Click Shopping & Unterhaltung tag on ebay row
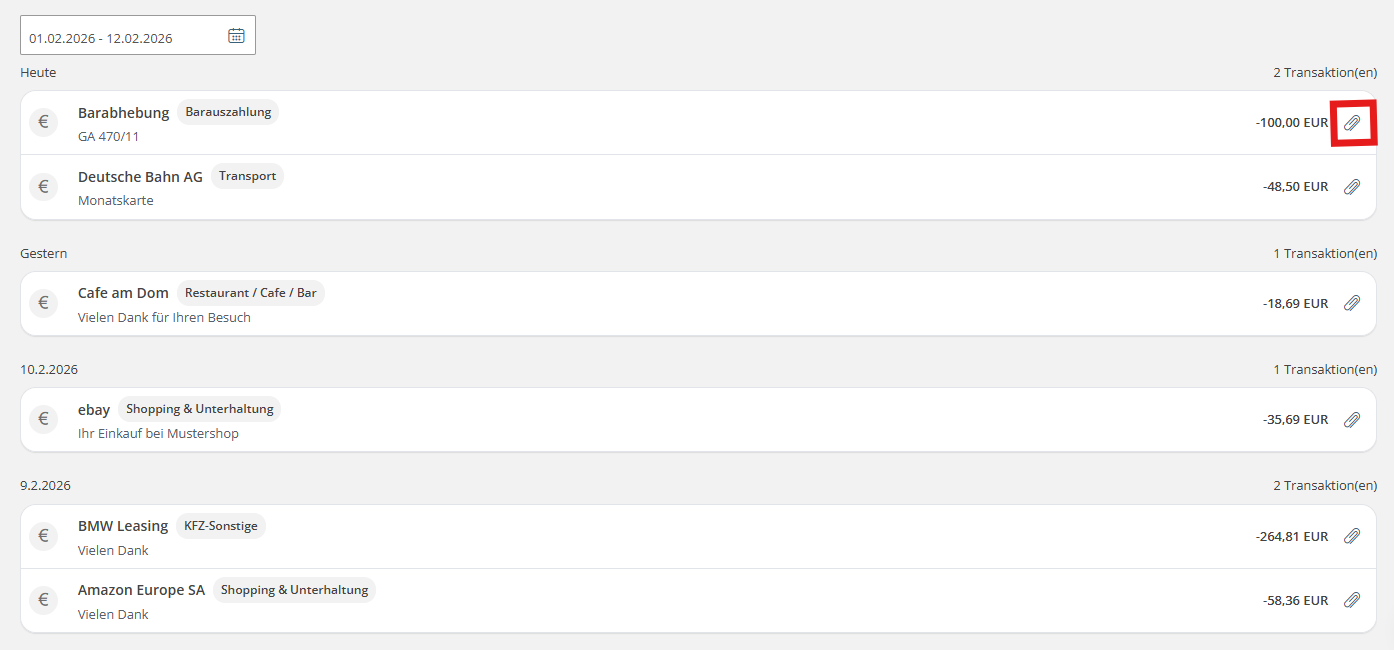 [199, 409]
